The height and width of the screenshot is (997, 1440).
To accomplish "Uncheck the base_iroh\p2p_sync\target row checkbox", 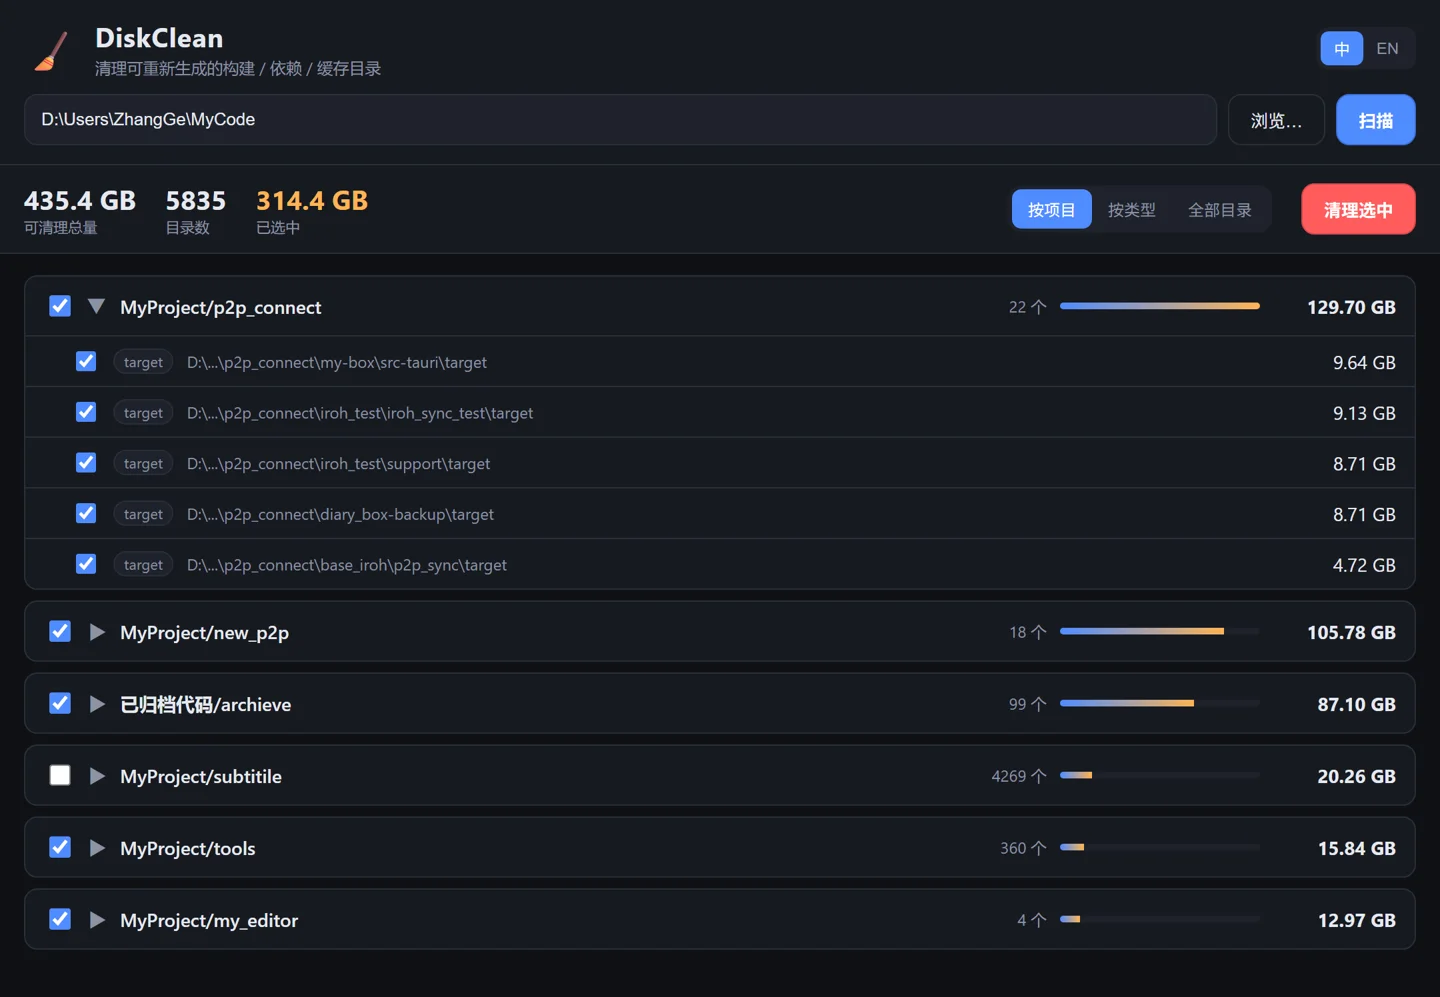I will (86, 564).
